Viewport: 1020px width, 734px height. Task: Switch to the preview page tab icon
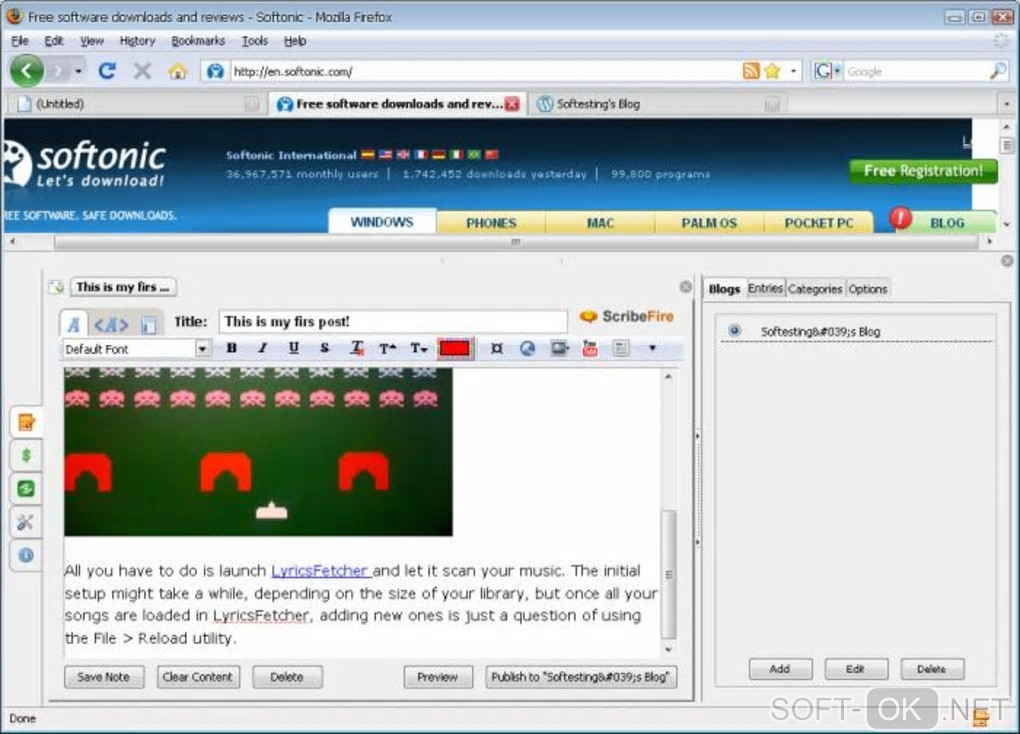click(148, 324)
